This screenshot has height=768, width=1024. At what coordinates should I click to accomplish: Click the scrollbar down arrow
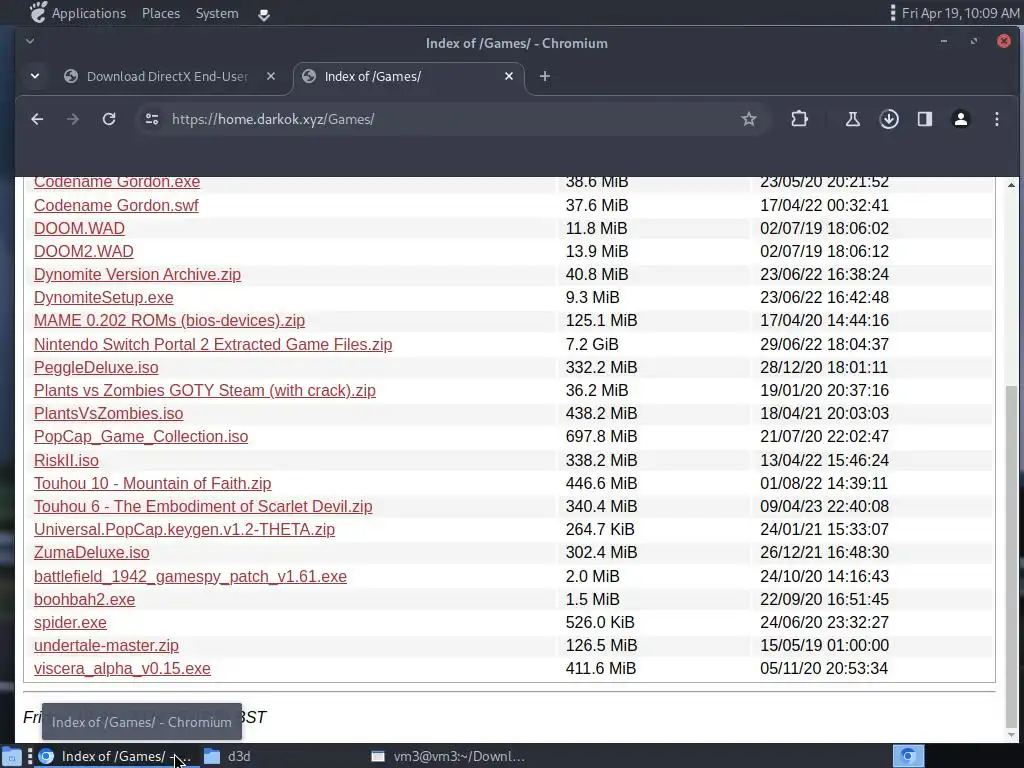click(1011, 735)
